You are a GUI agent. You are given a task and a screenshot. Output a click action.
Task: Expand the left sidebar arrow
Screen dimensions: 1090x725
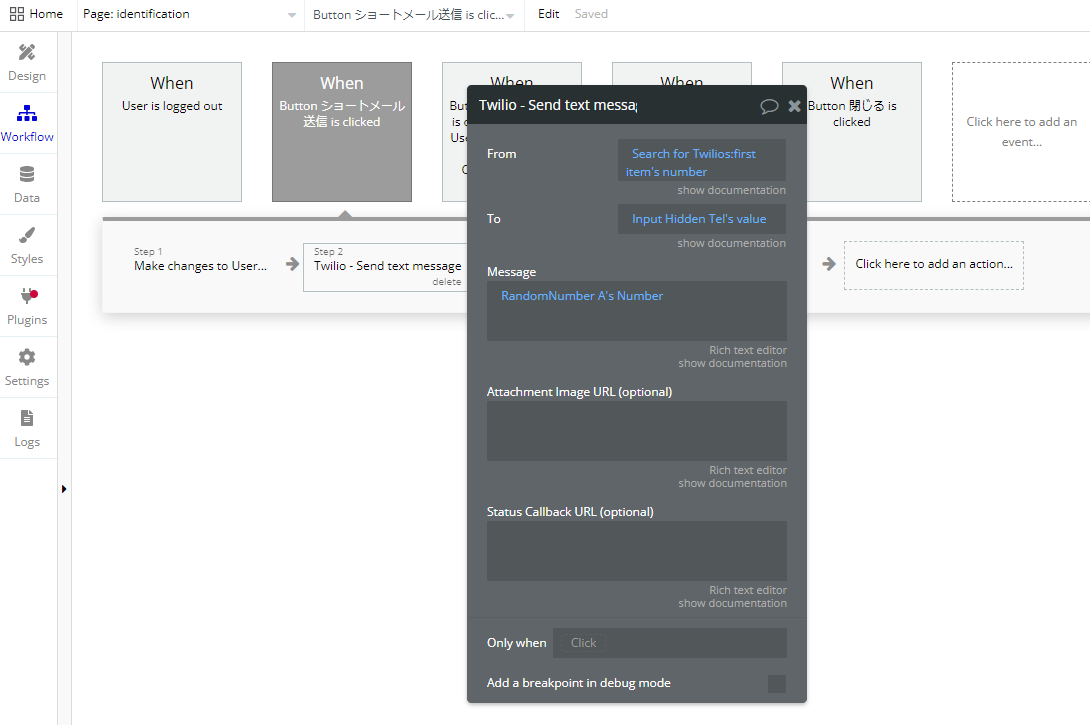click(x=64, y=489)
